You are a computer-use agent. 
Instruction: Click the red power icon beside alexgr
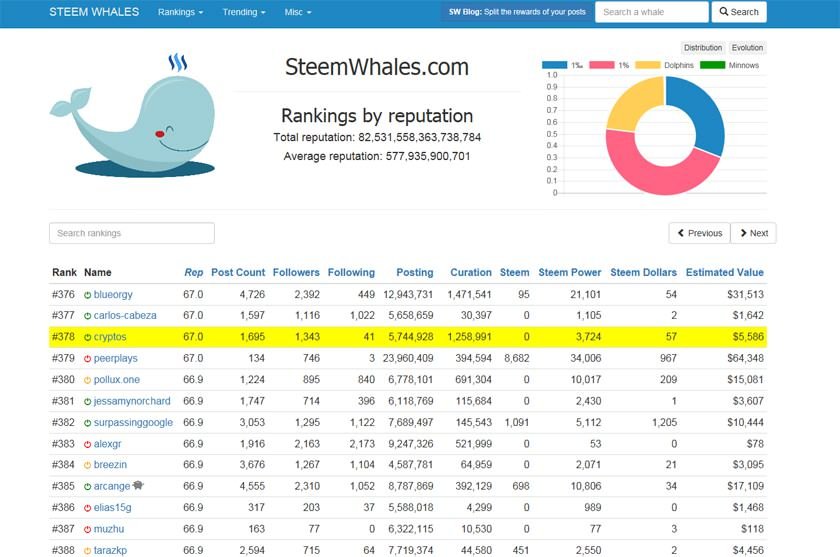[87, 445]
